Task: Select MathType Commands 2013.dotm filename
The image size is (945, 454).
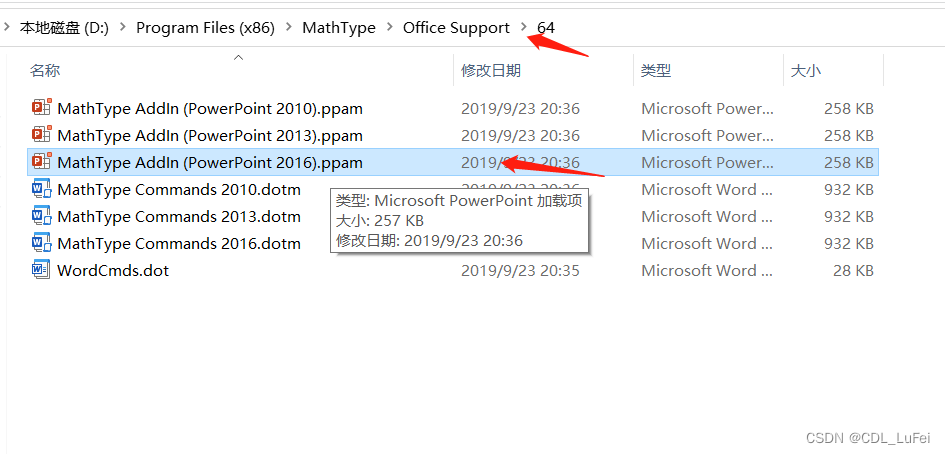Action: pyautogui.click(x=179, y=216)
